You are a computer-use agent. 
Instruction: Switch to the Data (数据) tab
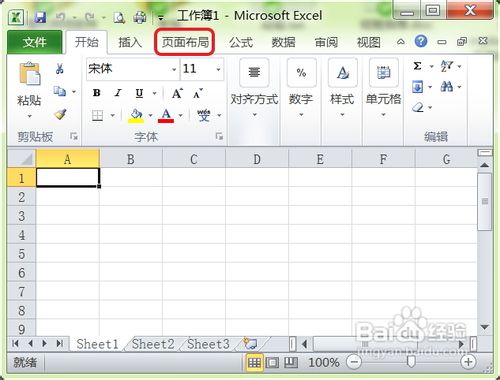pos(283,42)
